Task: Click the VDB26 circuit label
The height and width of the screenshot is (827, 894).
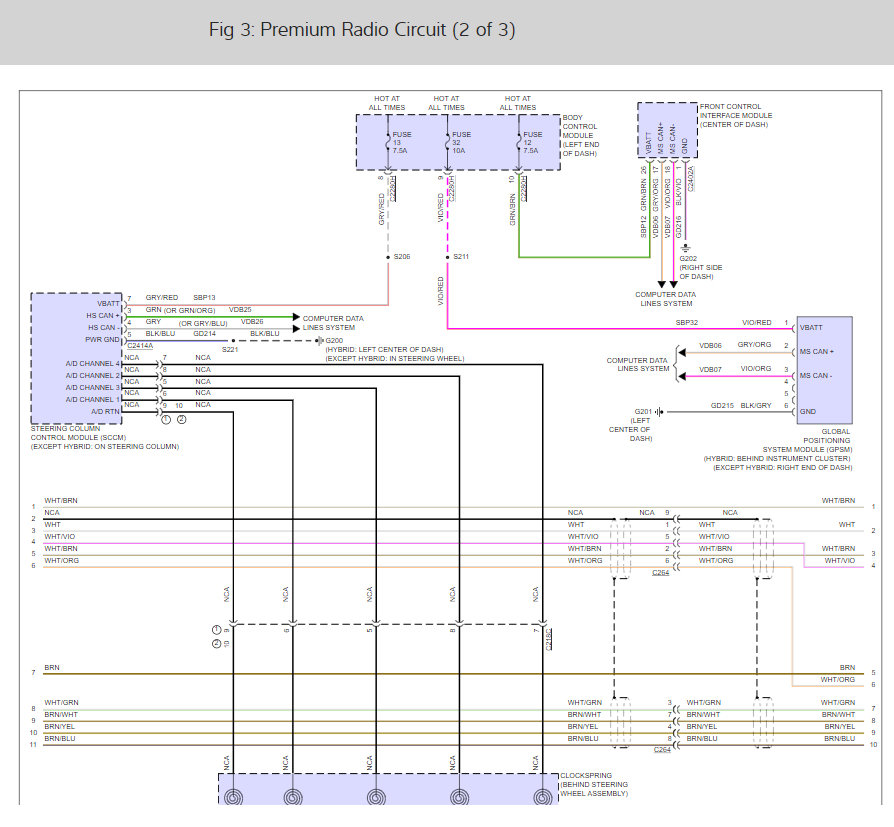Action: (251, 322)
